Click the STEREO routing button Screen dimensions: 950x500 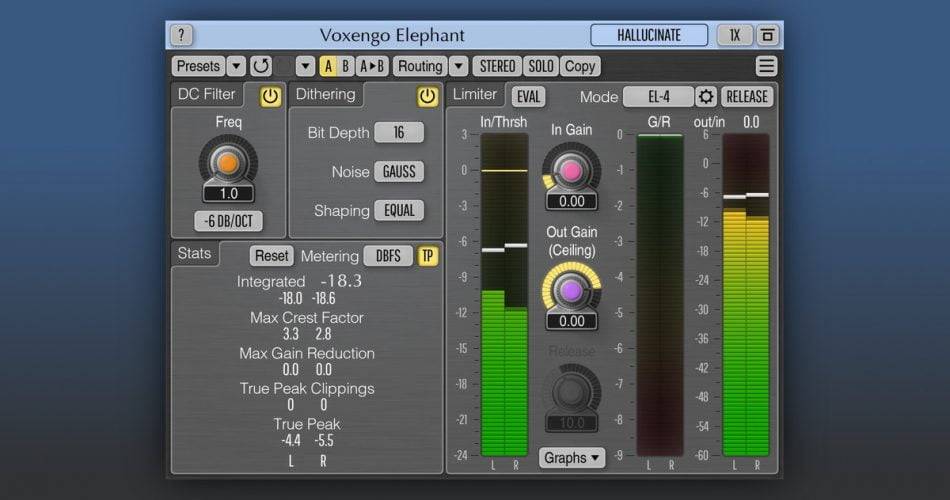[x=497, y=66]
